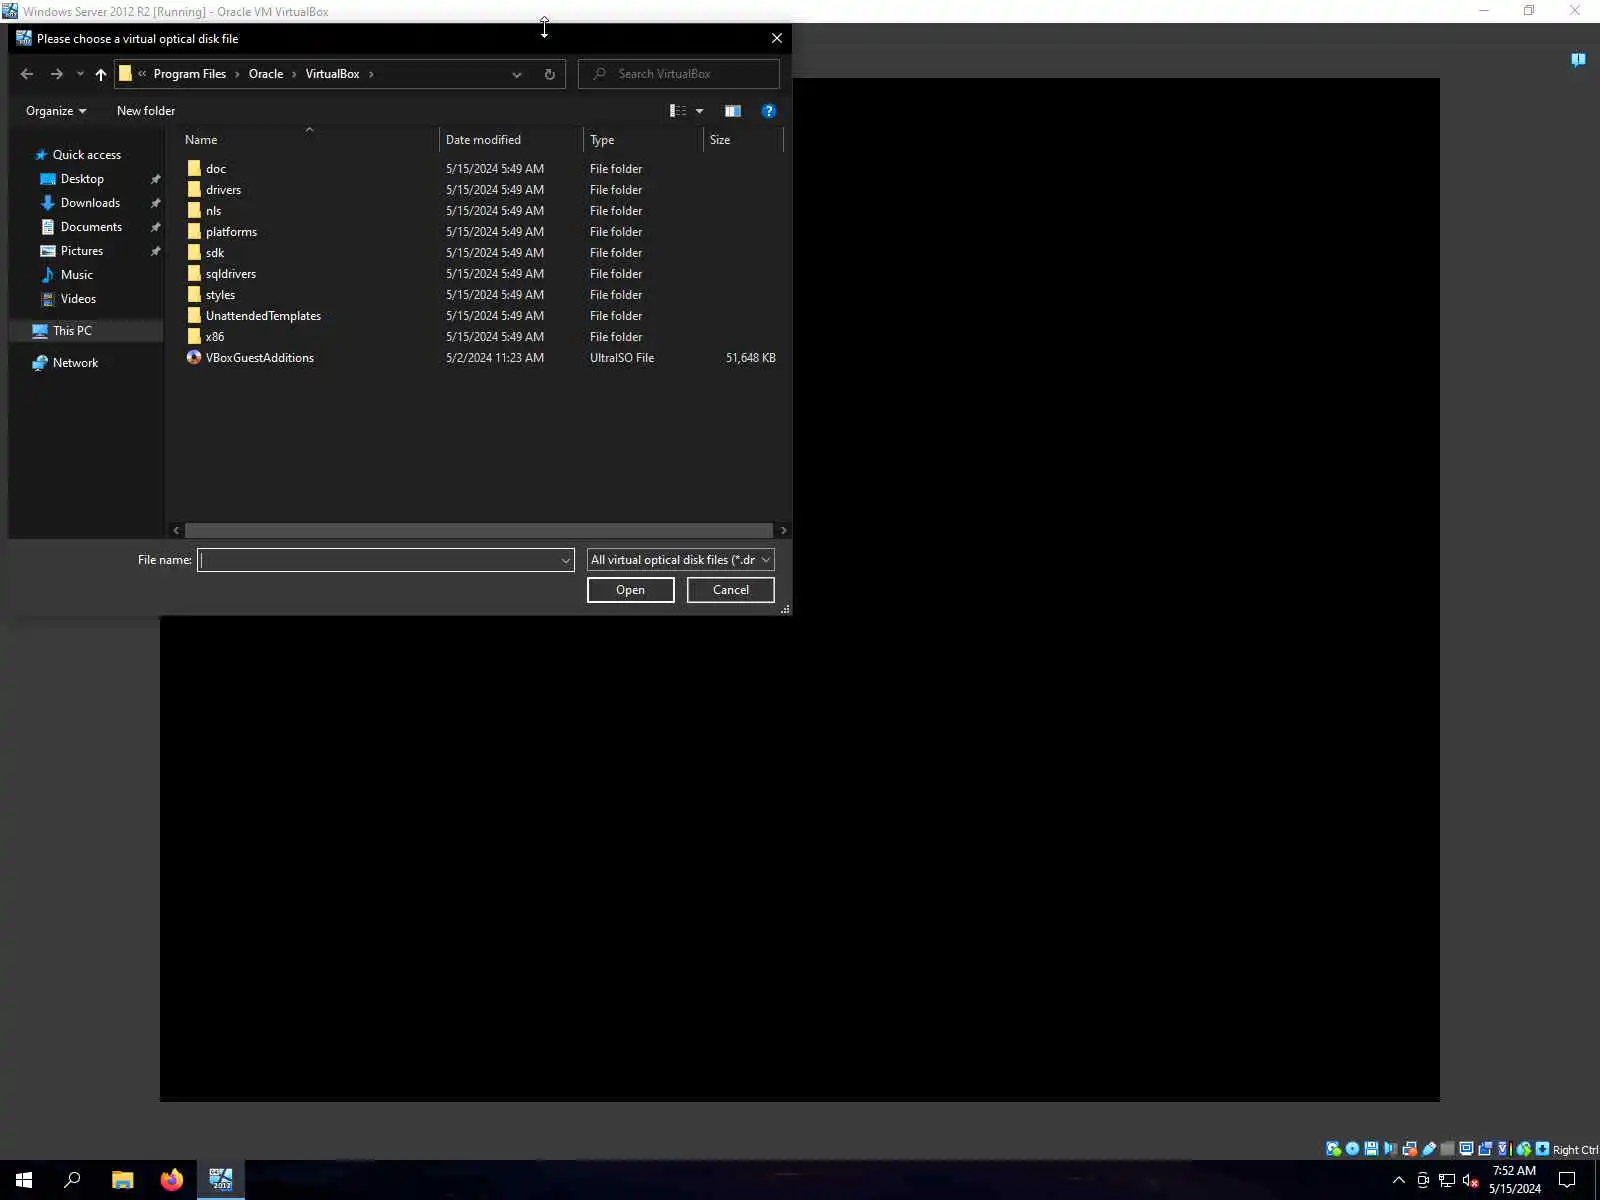Expand the chevron after Oracle
The width and height of the screenshot is (1600, 1200).
pos(294,74)
